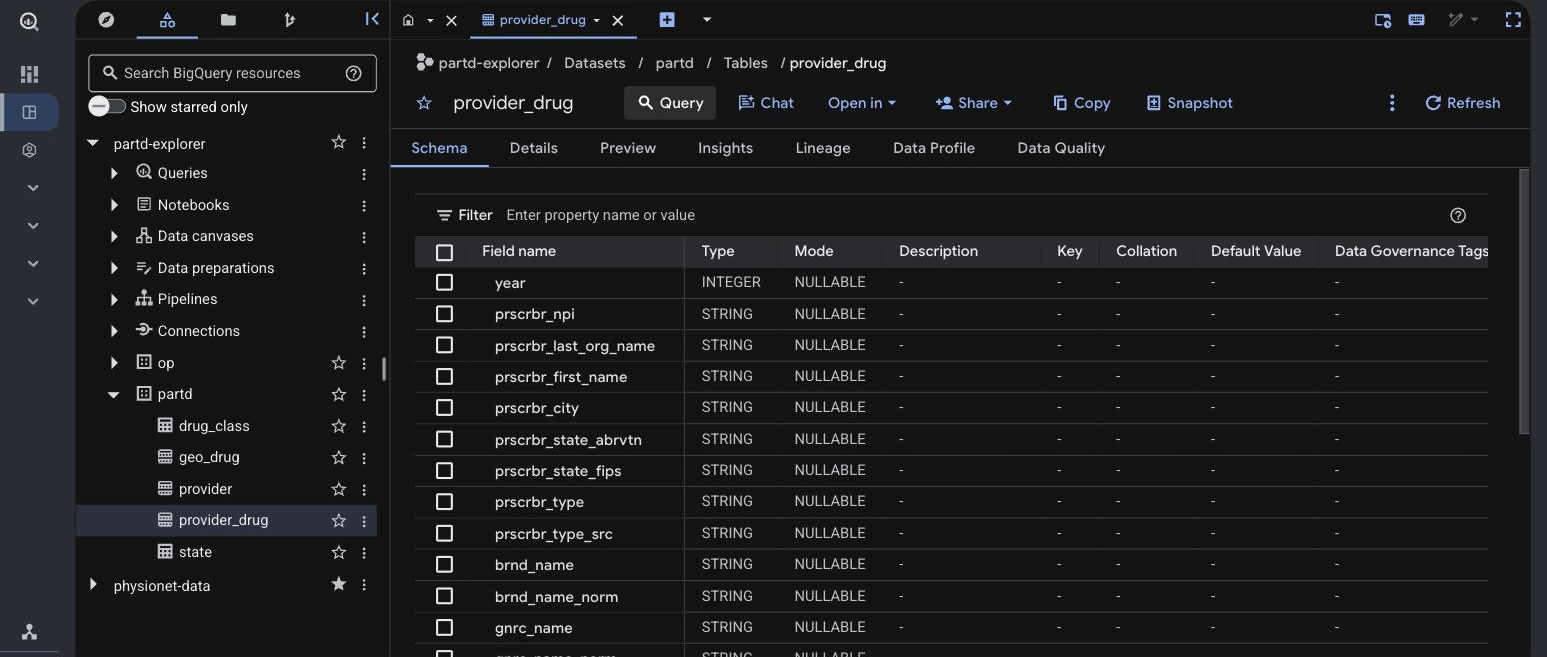Click the Query button

670,103
